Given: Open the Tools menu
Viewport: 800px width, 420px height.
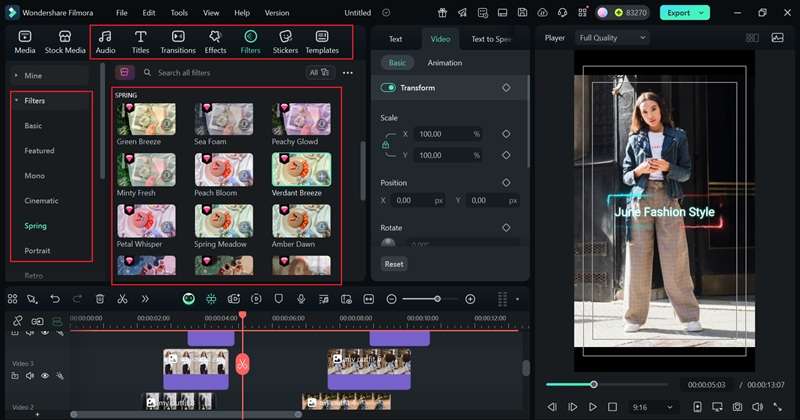Looking at the screenshot, I should (179, 13).
